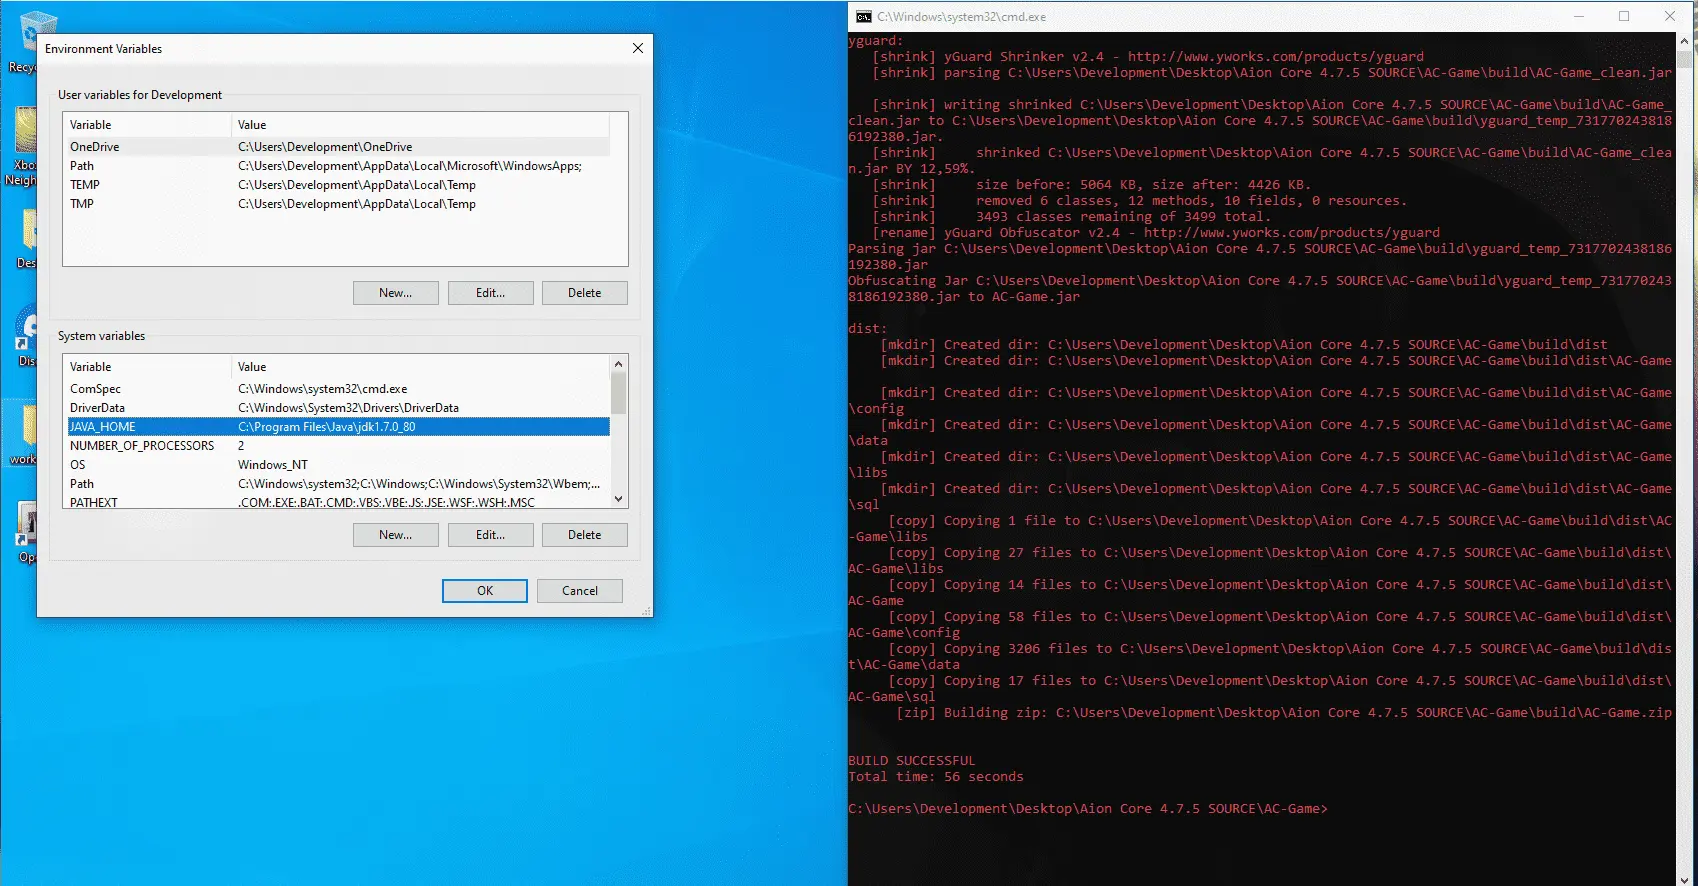Select the NUMBER_OF_PROCESSORS system variable
Viewport: 1698px width, 886px height.
click(x=338, y=446)
